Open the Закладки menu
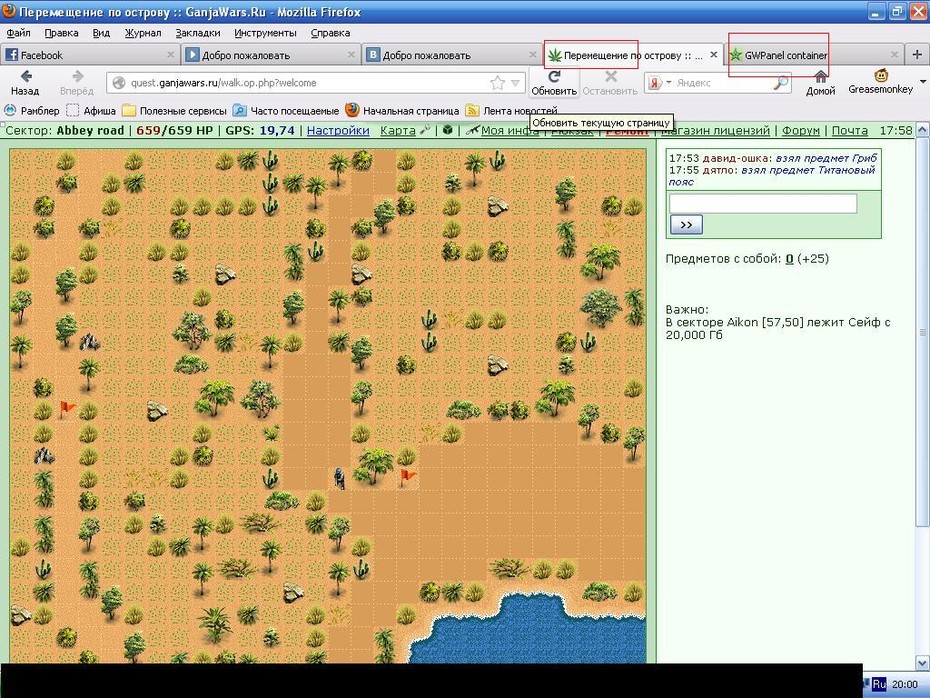This screenshot has width=930, height=698. (198, 33)
